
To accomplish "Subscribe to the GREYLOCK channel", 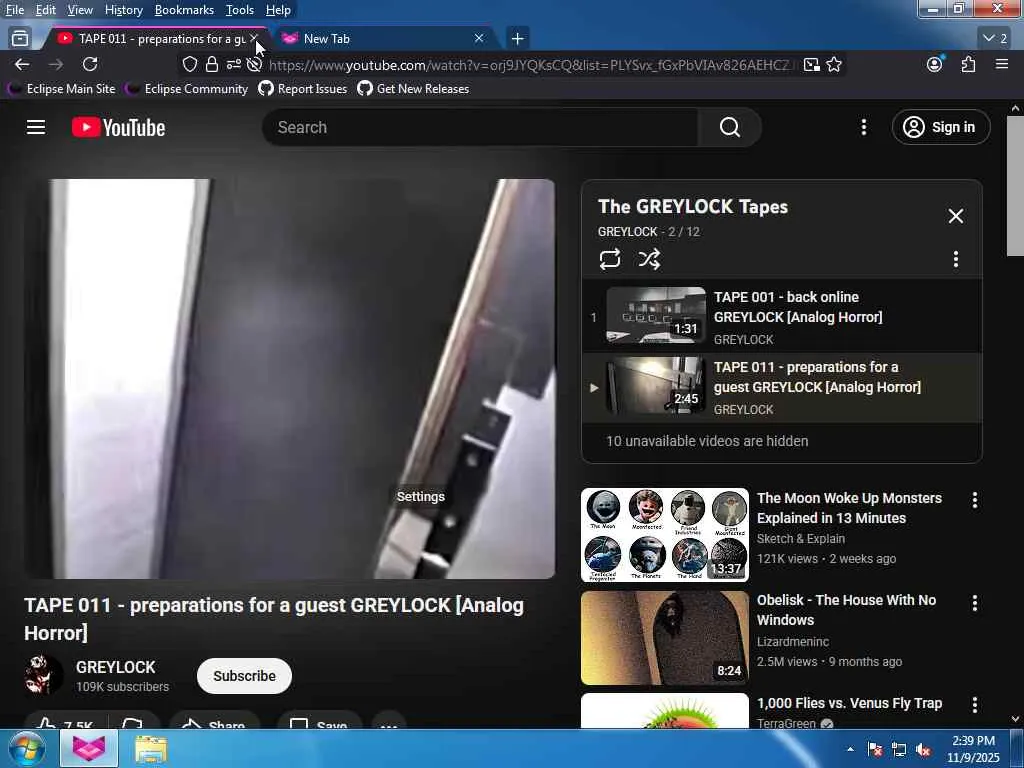I will click(x=244, y=676).
